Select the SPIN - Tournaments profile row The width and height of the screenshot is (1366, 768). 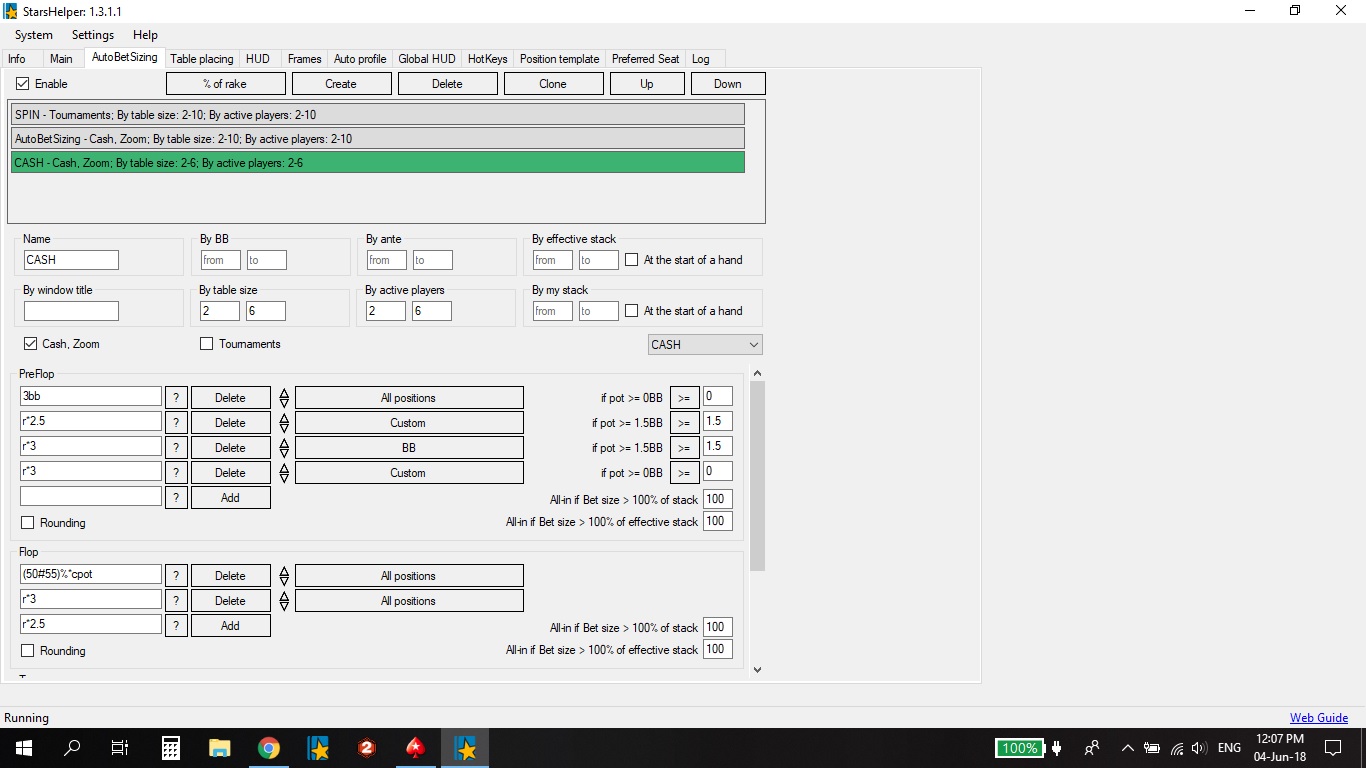click(x=378, y=115)
